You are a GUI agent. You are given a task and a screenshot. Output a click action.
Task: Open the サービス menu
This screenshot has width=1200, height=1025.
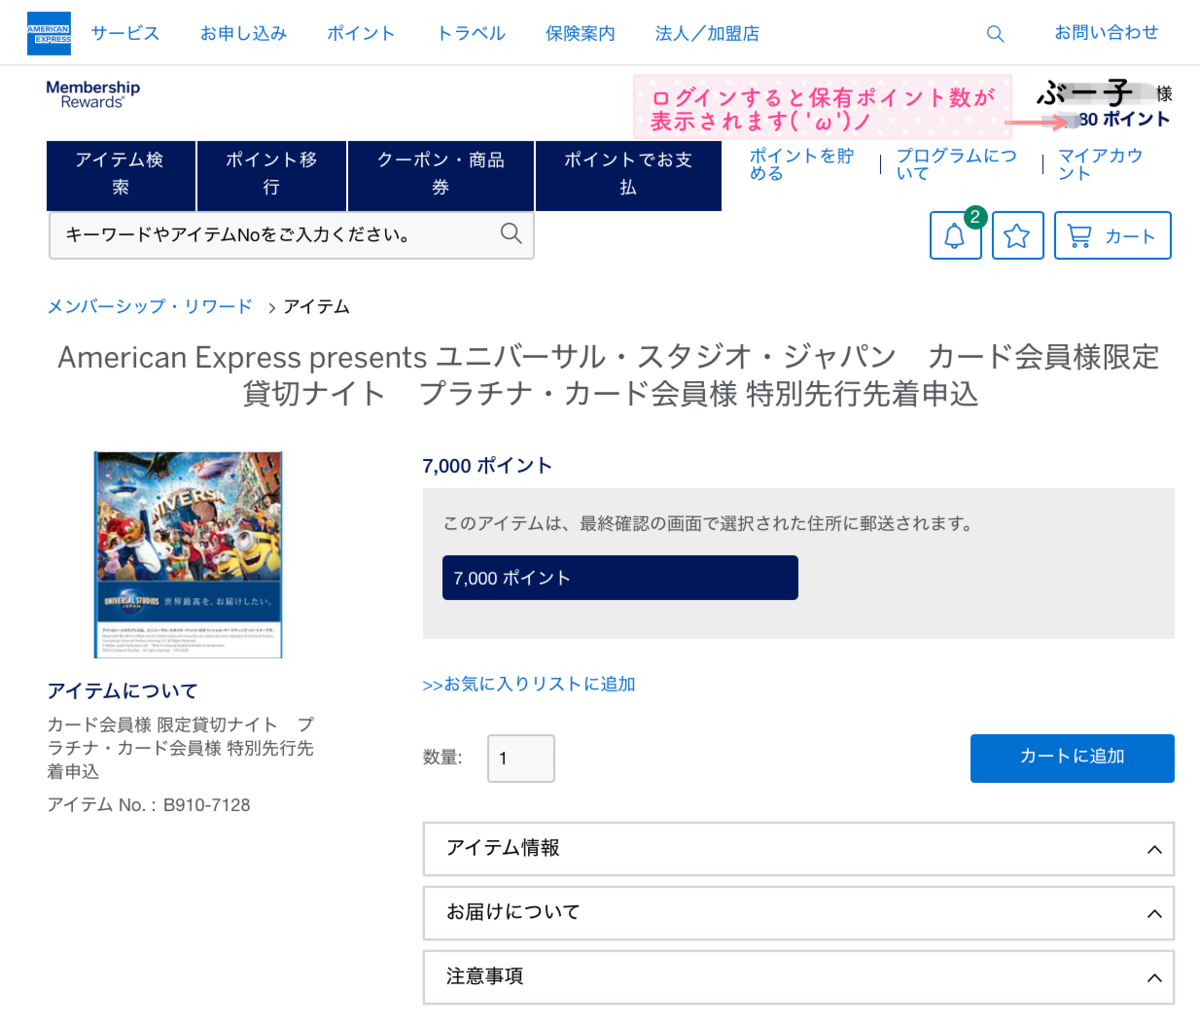tap(125, 33)
